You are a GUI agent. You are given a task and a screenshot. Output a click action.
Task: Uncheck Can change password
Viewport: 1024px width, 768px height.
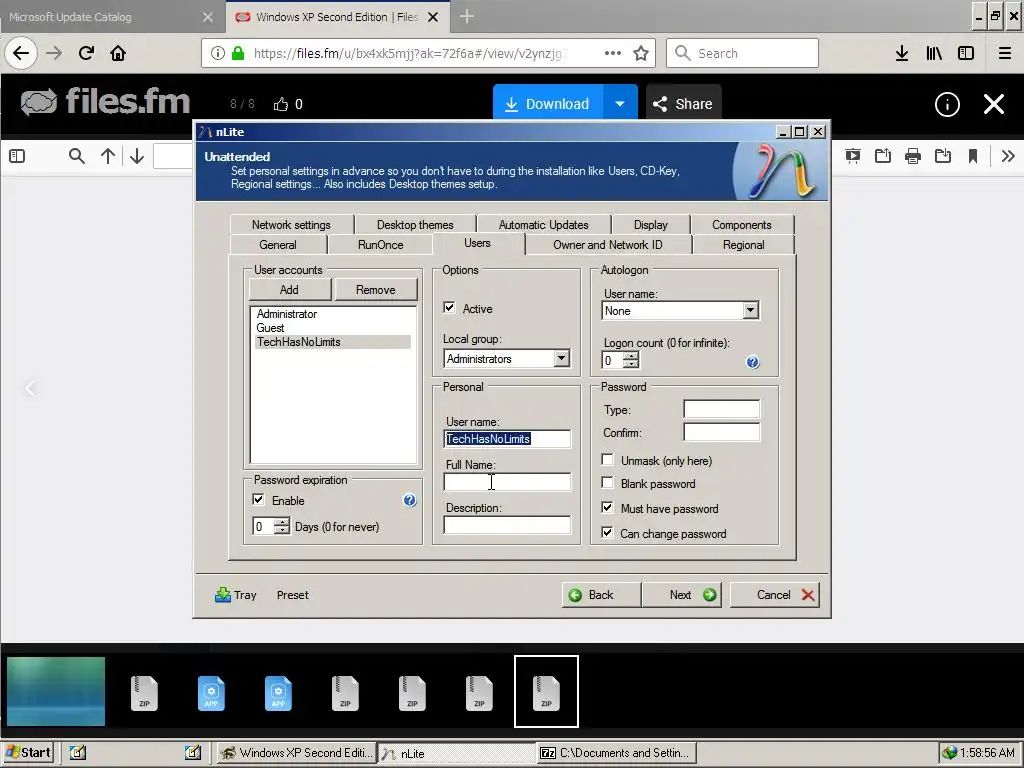pyautogui.click(x=607, y=532)
